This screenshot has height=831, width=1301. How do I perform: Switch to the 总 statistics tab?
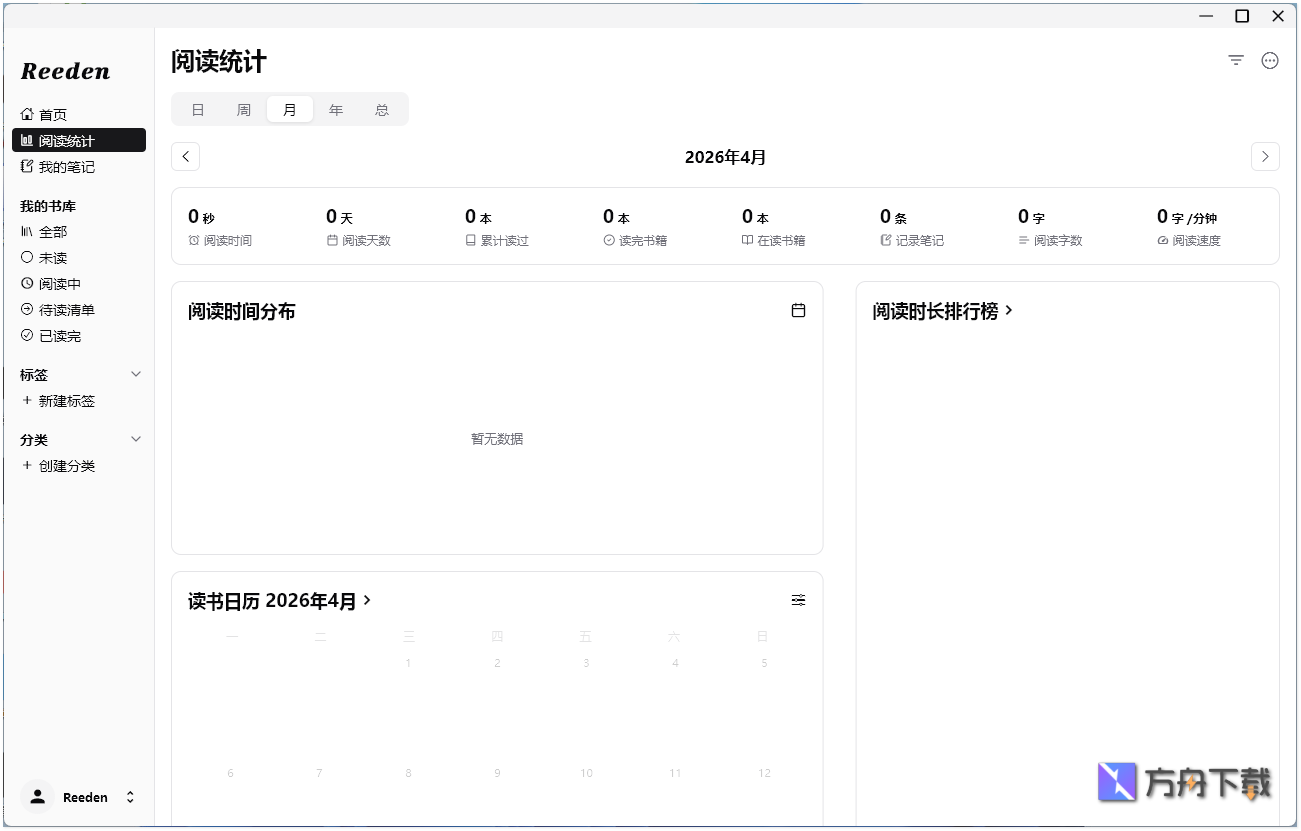pyautogui.click(x=382, y=109)
